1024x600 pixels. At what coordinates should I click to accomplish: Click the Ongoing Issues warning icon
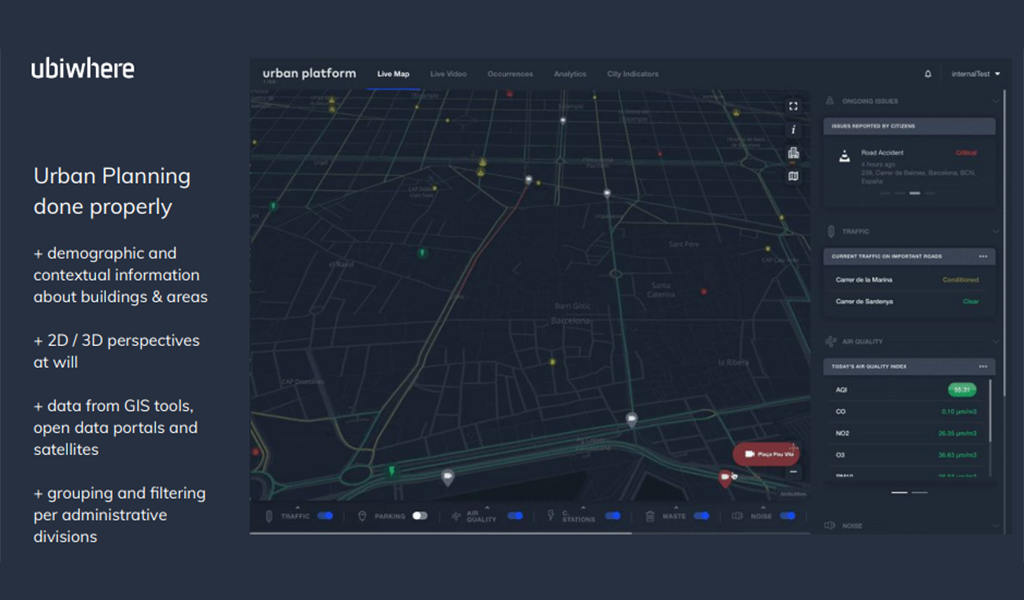coord(830,101)
